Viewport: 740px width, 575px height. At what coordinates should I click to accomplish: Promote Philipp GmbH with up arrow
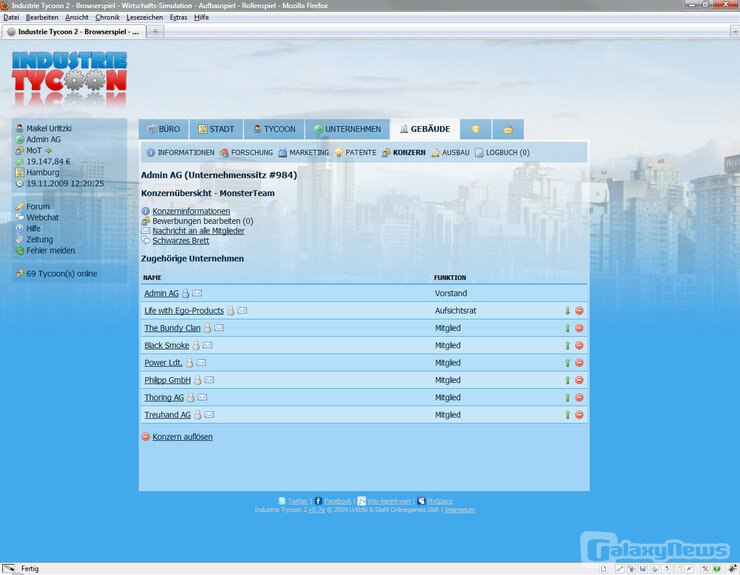tap(568, 380)
